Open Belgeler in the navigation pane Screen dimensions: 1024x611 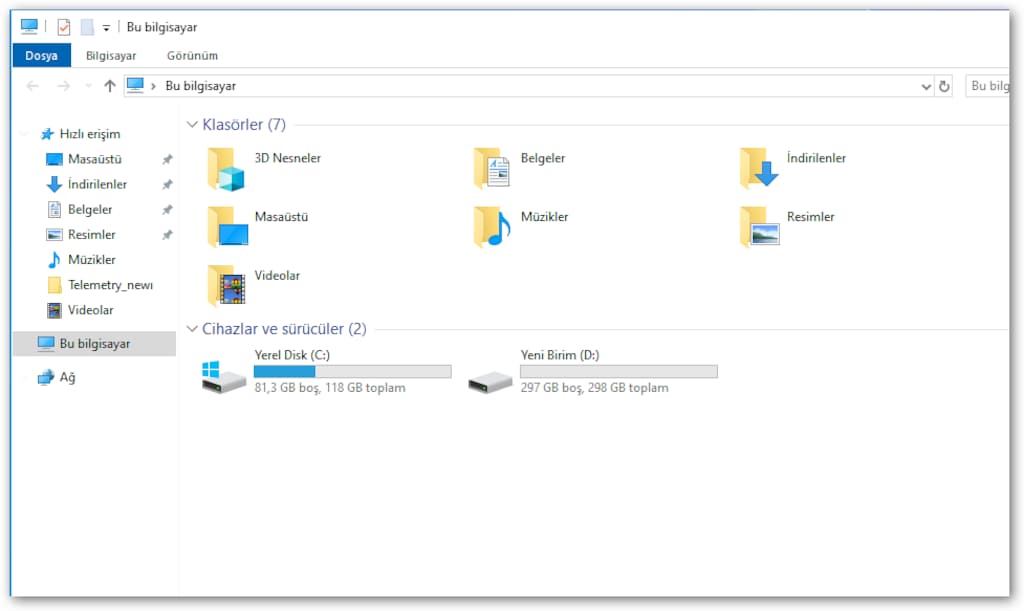tap(80, 210)
